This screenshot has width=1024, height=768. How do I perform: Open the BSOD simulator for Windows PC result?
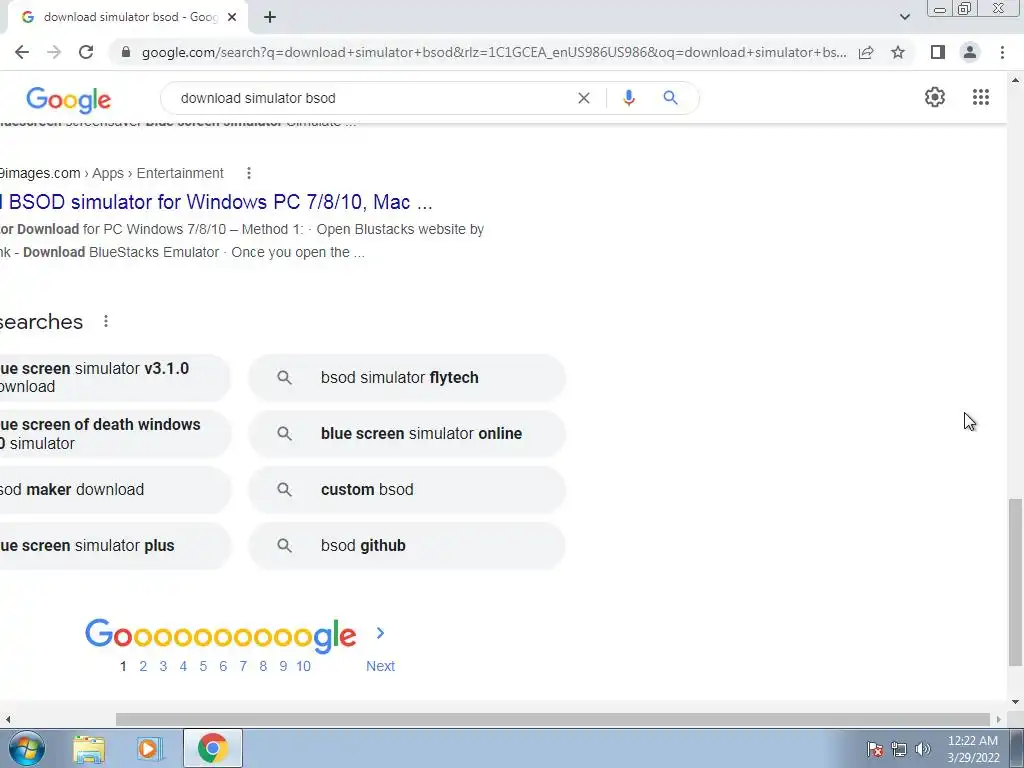pyautogui.click(x=216, y=202)
